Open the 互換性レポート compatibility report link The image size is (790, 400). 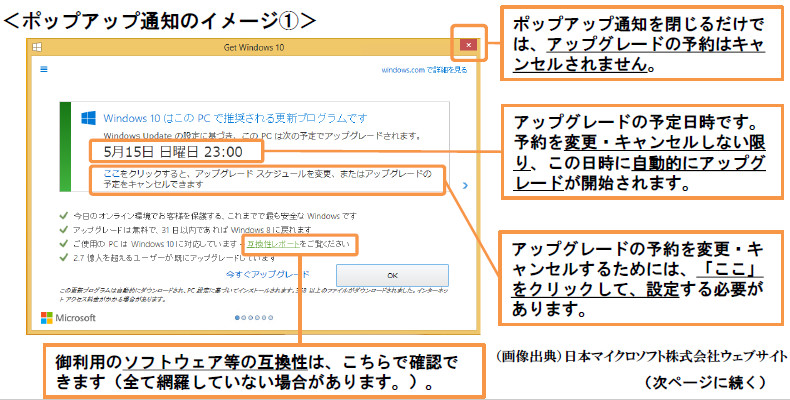pyautogui.click(x=273, y=244)
